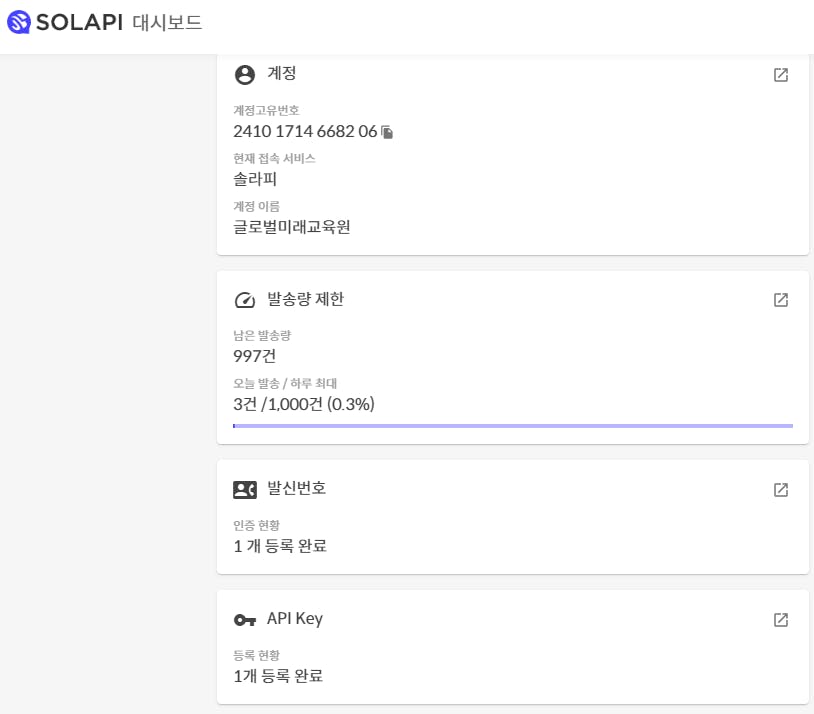Open API Key external link icon

[781, 620]
